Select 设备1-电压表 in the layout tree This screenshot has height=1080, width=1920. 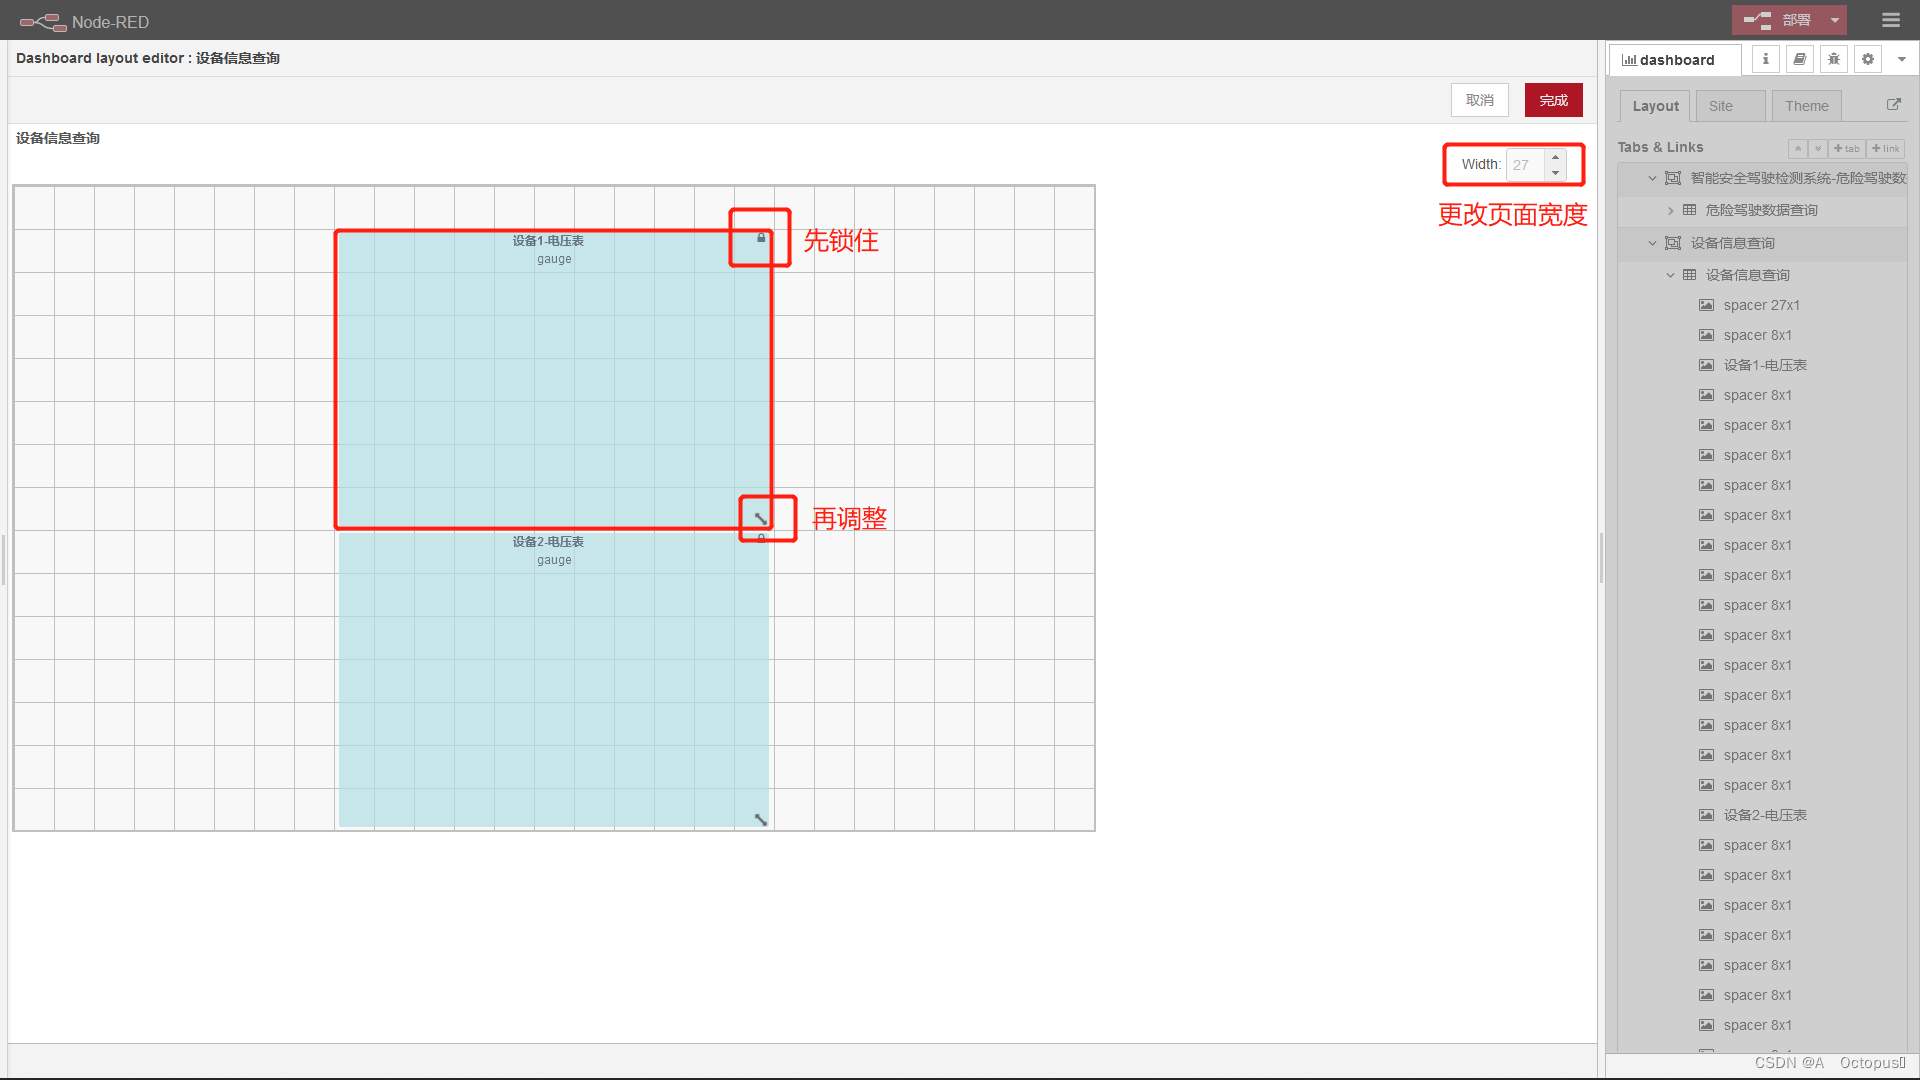pos(1764,365)
